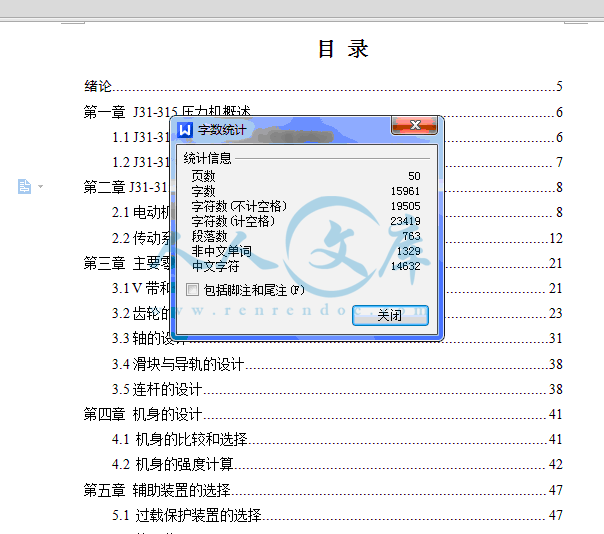Open the 绪论 table of contents entry

pos(323,86)
